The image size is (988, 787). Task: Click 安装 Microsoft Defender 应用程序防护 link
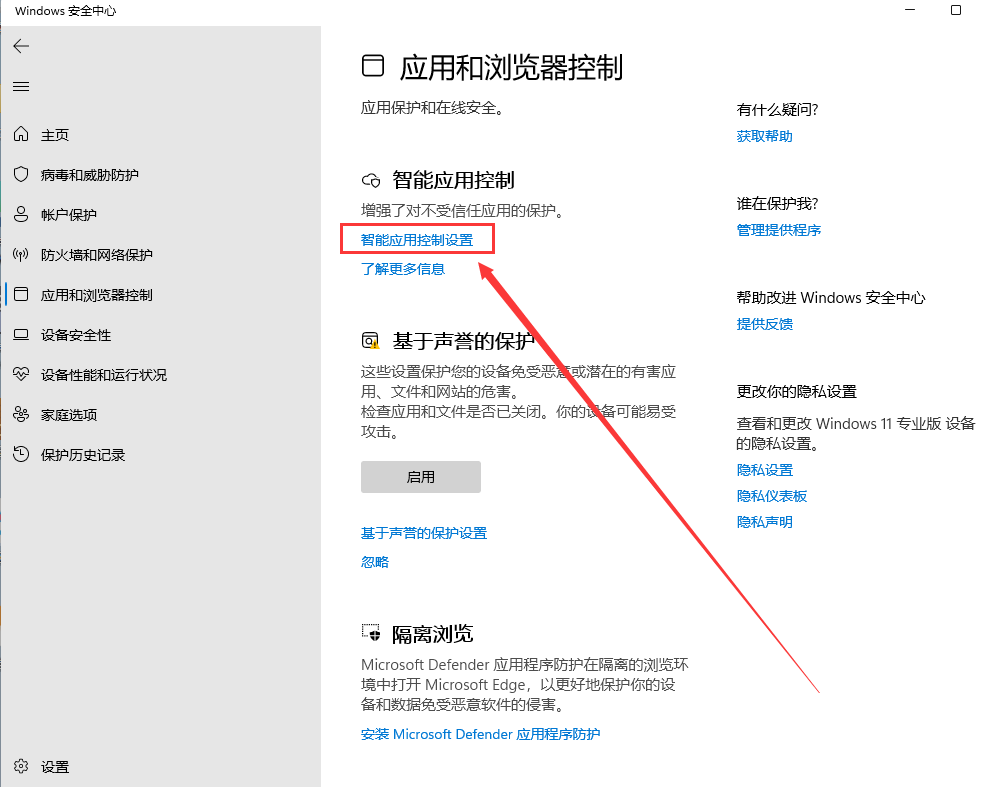(x=480, y=734)
